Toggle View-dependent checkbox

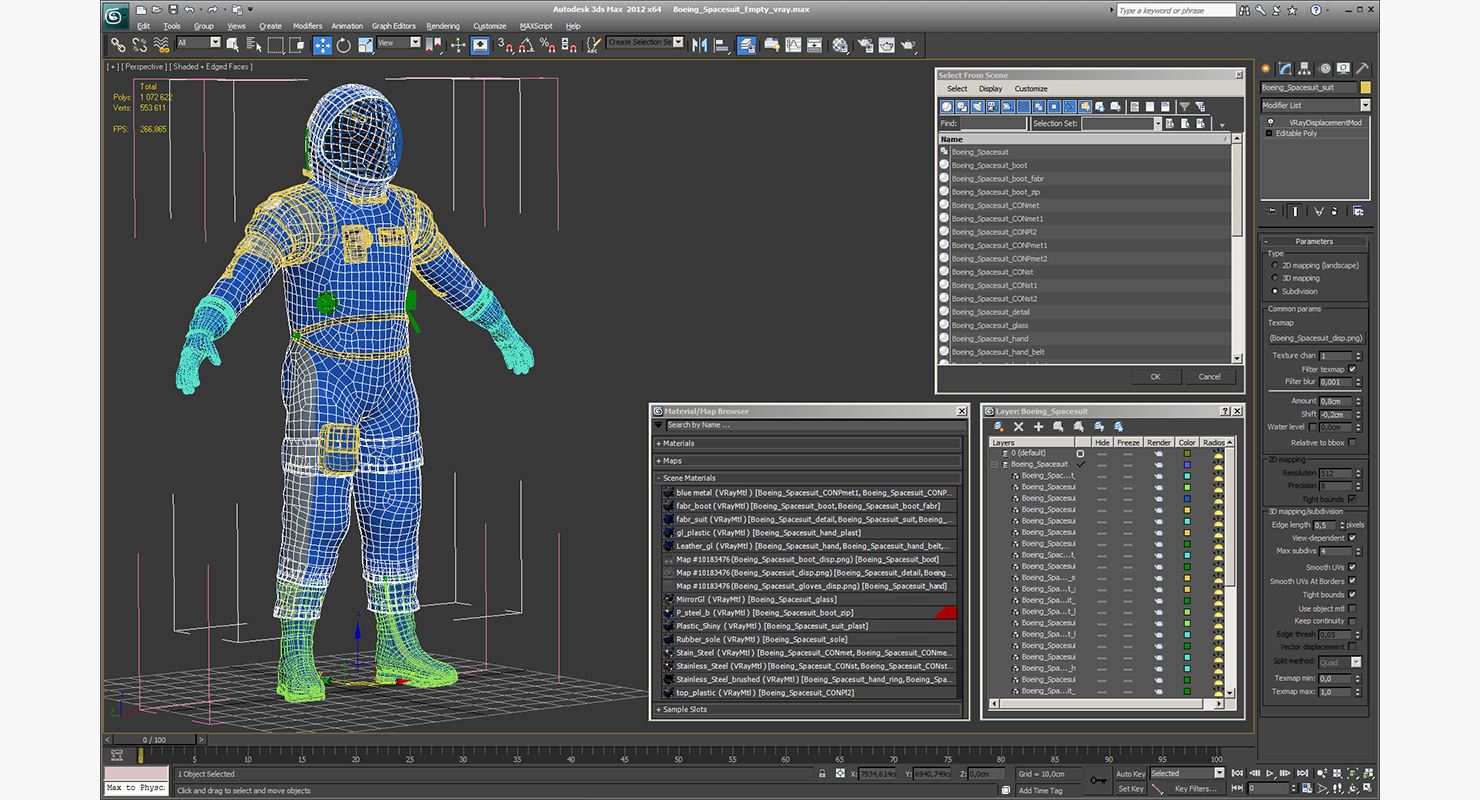click(x=1352, y=537)
